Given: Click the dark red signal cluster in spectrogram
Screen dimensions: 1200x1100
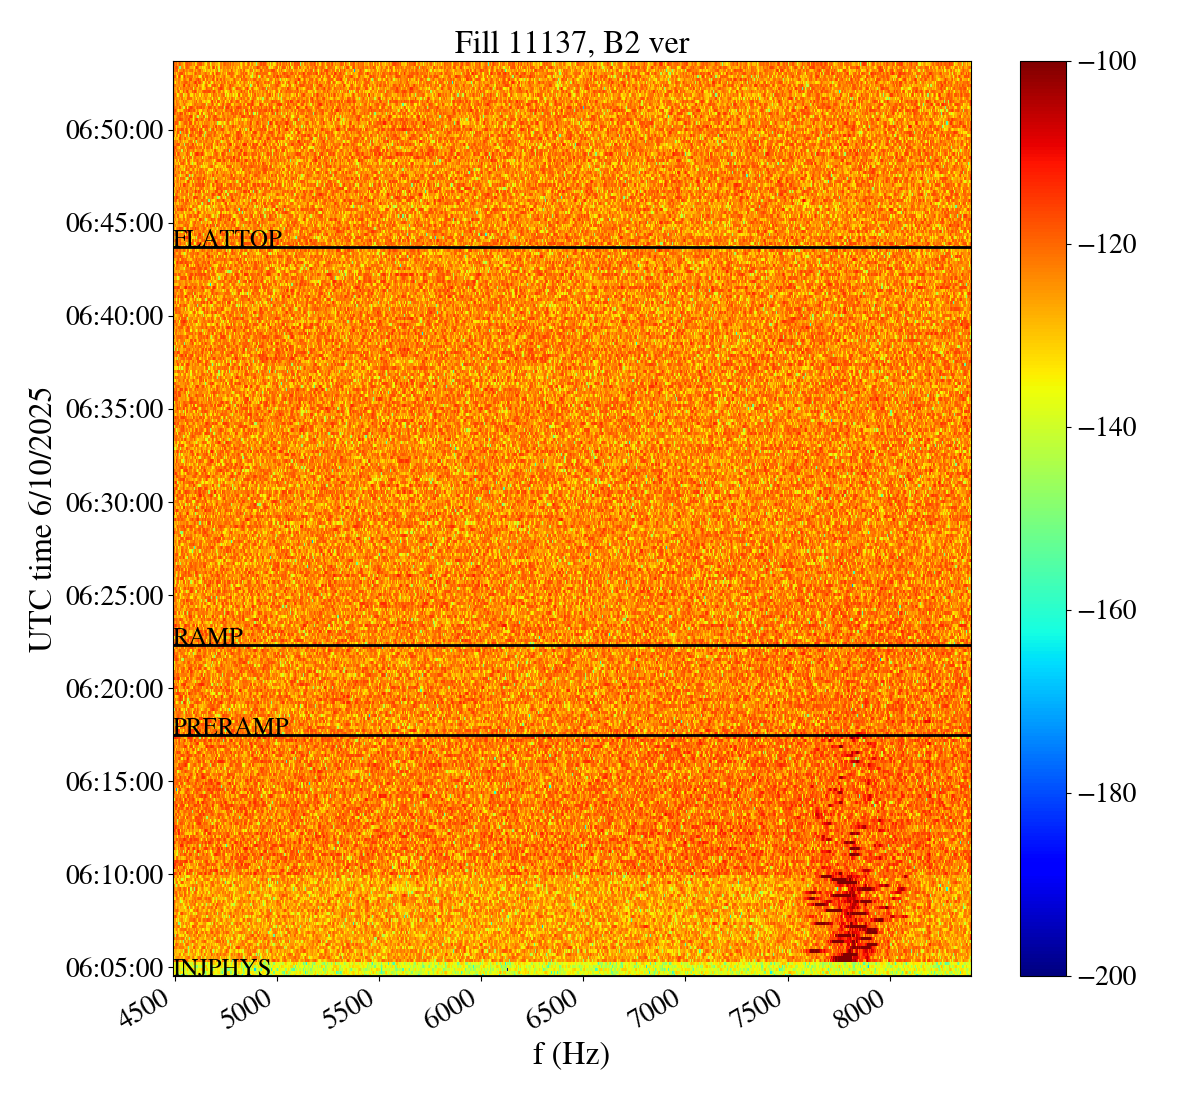Looking at the screenshot, I should 847,910.
